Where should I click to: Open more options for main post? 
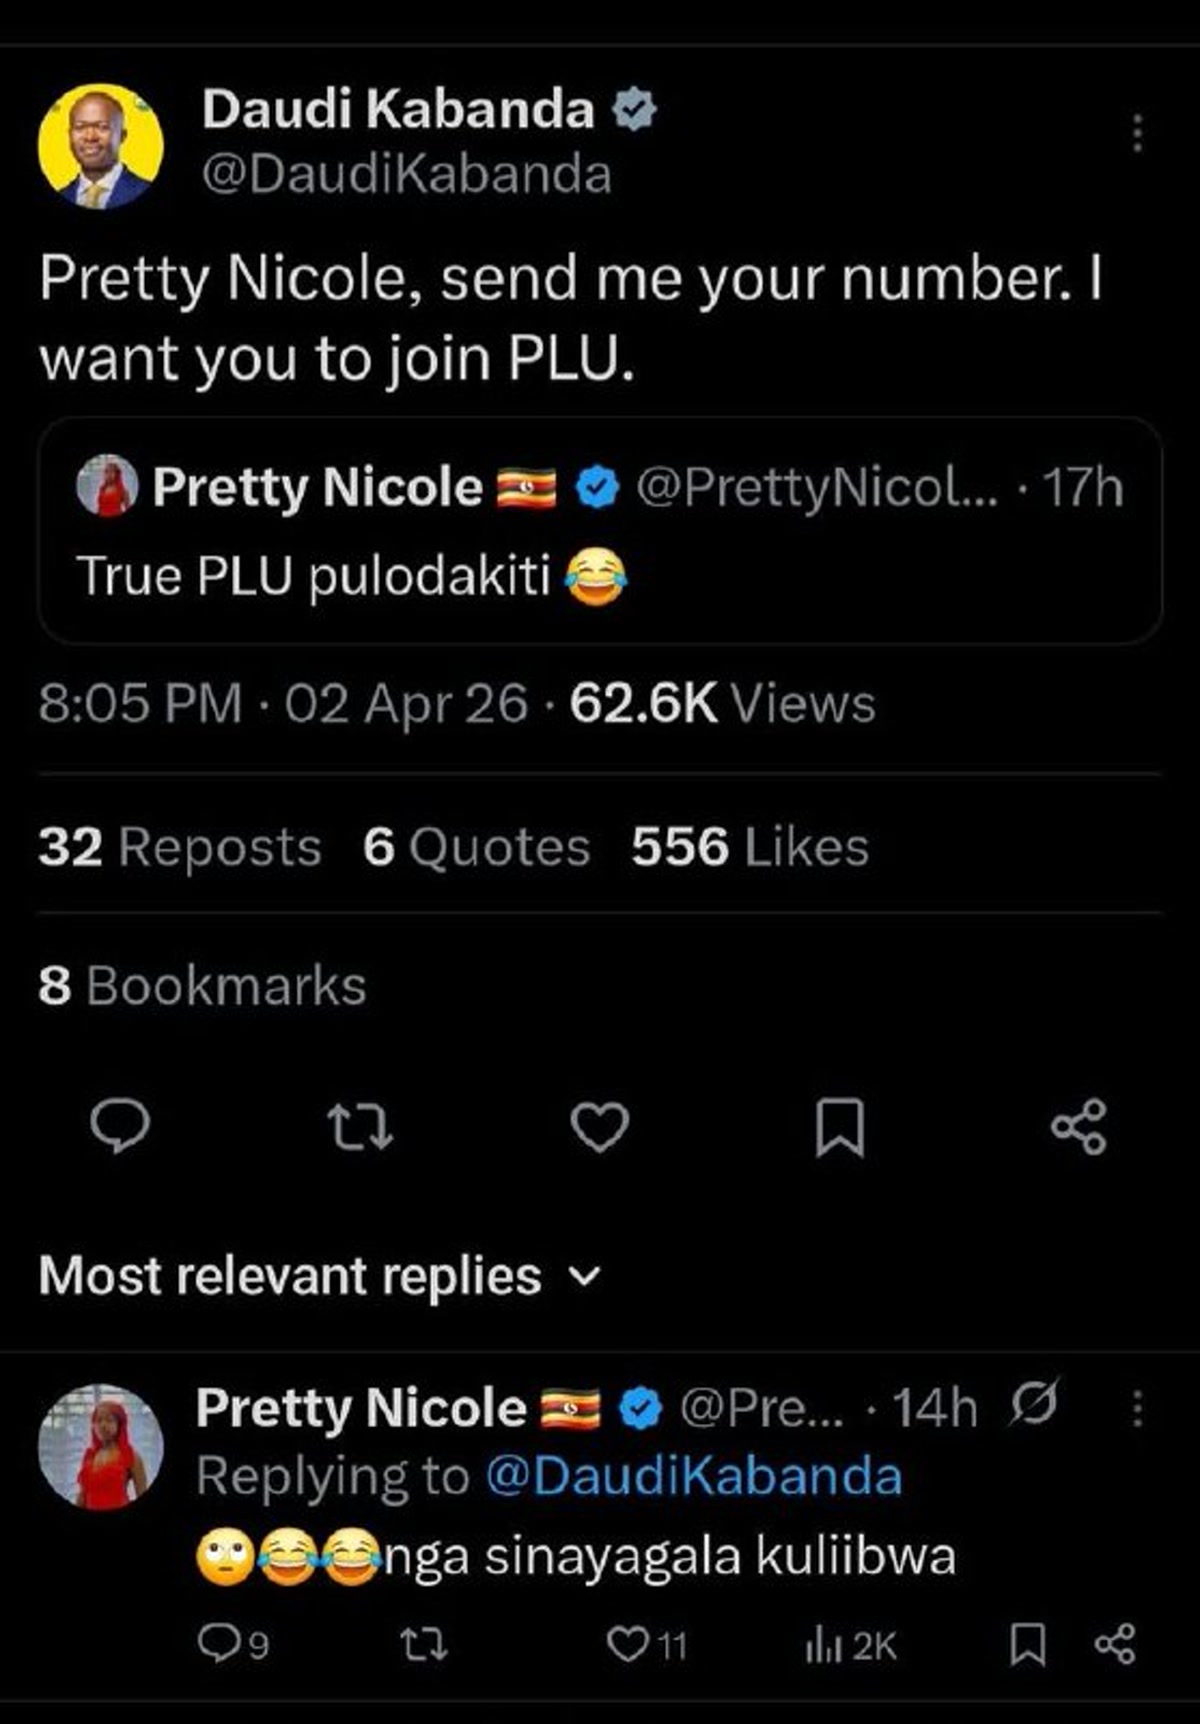[1137, 133]
